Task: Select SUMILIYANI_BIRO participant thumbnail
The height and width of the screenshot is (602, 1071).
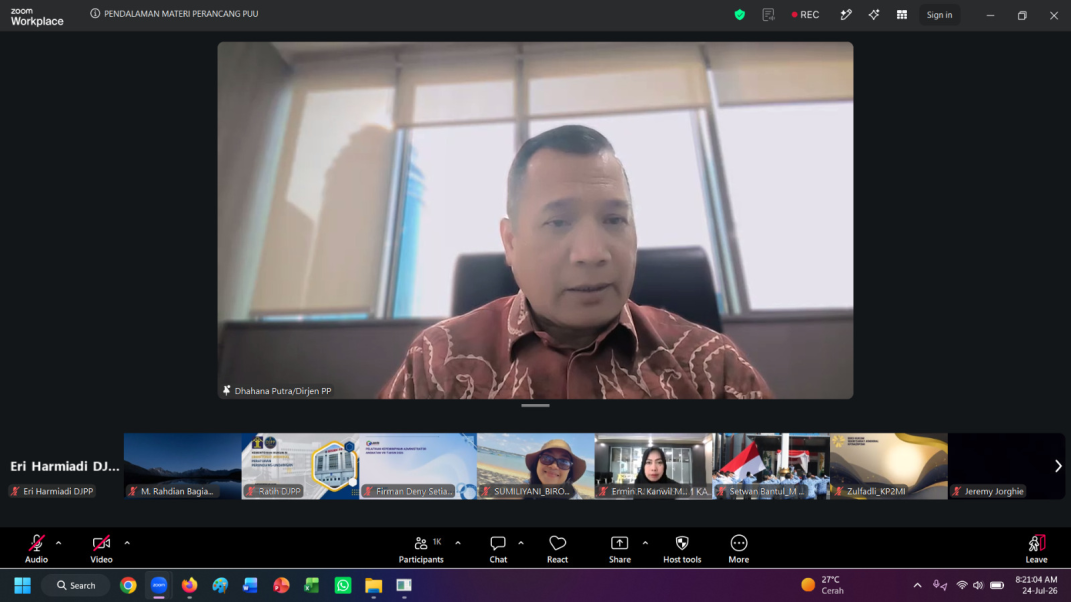Action: [536, 466]
